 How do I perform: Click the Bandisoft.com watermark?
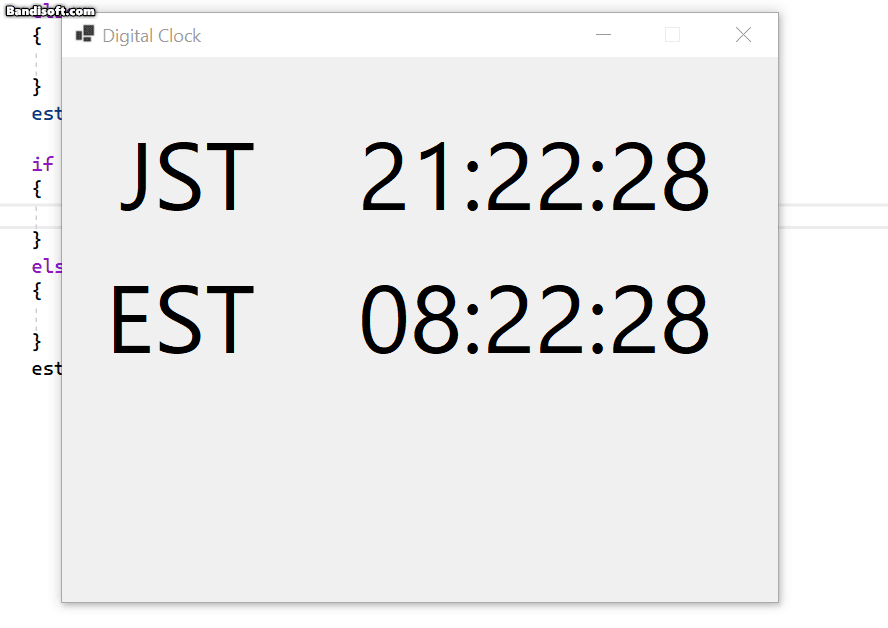[x=50, y=11]
